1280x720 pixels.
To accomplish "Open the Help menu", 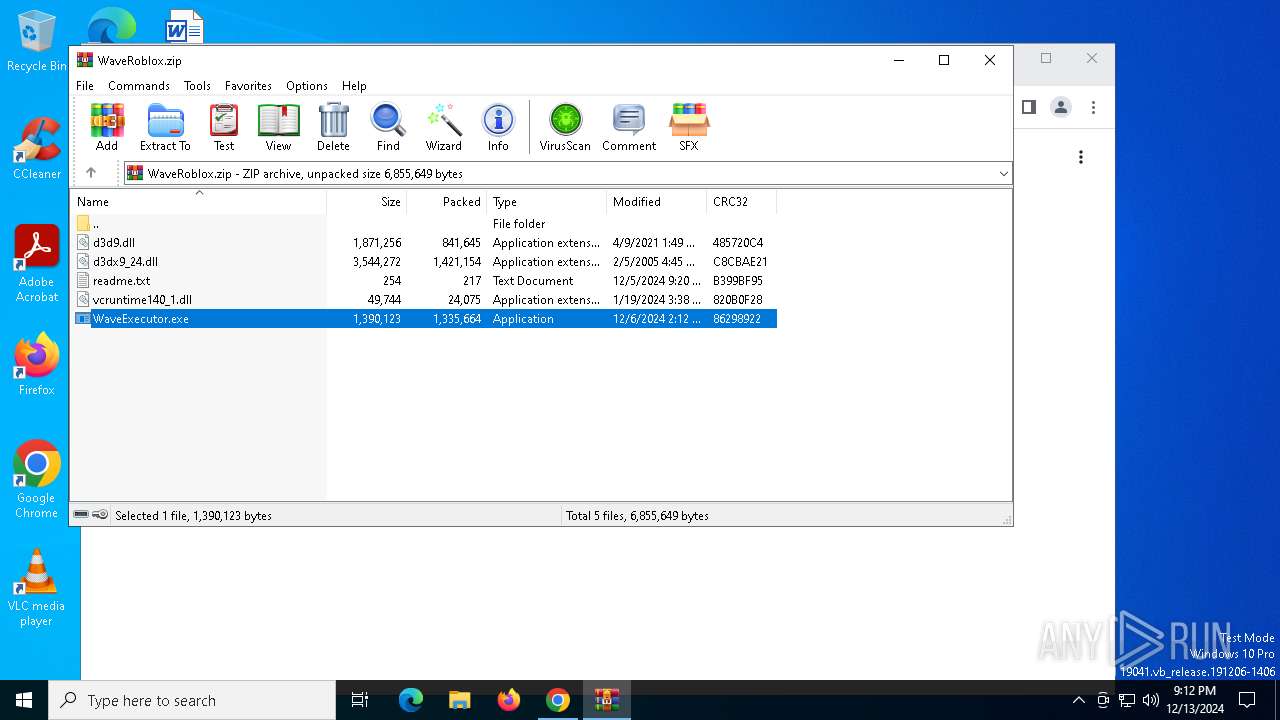I will click(x=354, y=86).
